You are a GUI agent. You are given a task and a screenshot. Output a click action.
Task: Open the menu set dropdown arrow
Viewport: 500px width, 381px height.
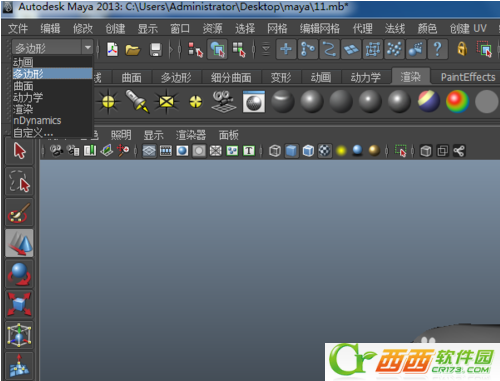click(x=88, y=48)
